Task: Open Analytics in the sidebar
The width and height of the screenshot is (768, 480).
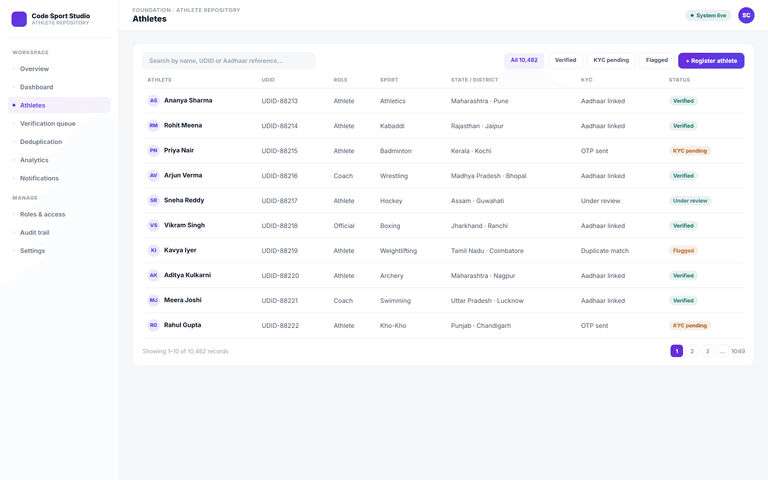Action: click(59, 160)
